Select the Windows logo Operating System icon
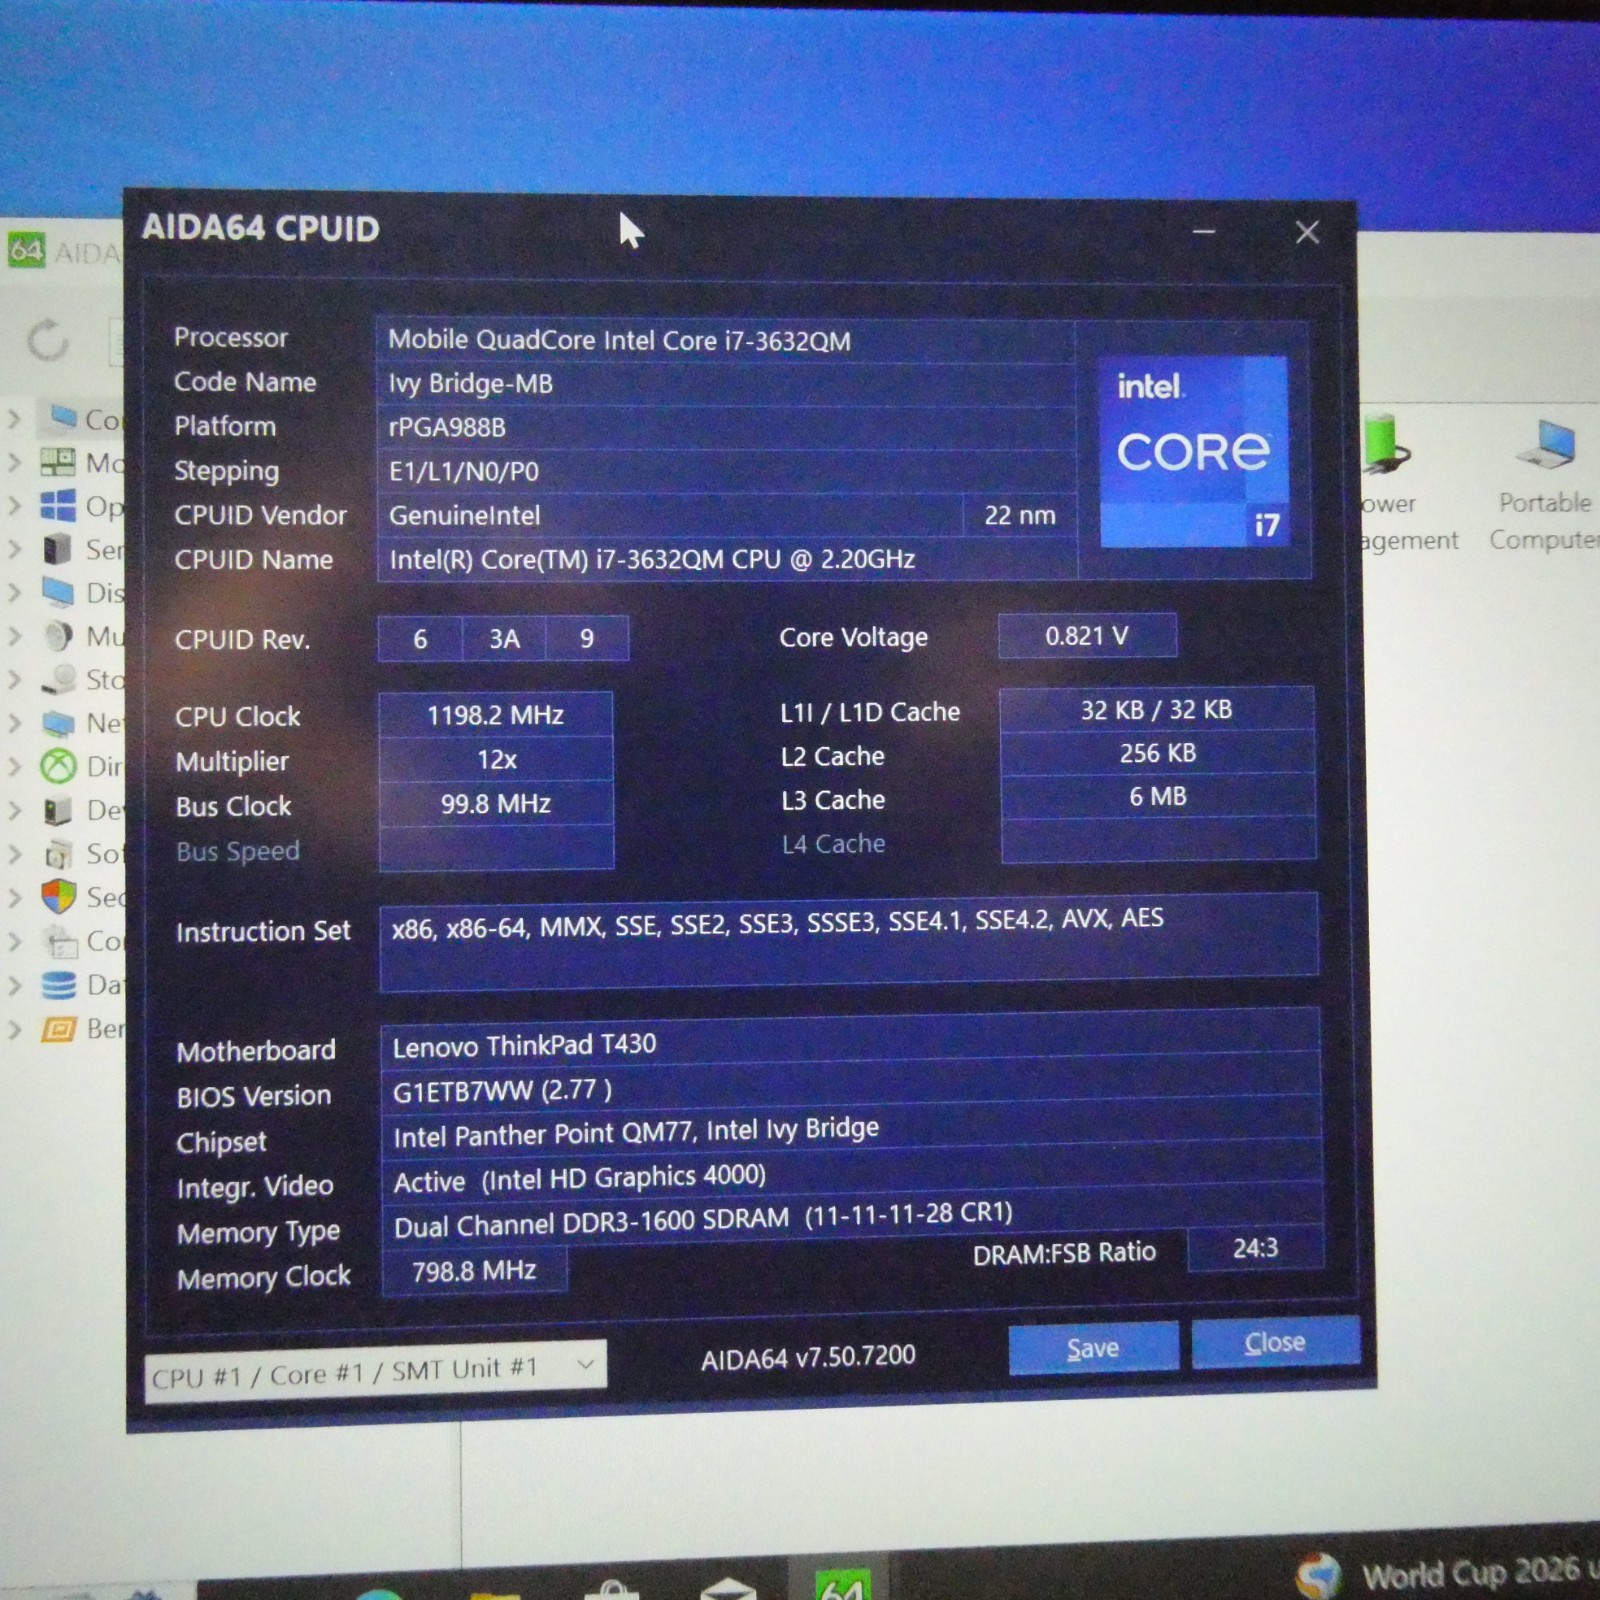 click(58, 506)
